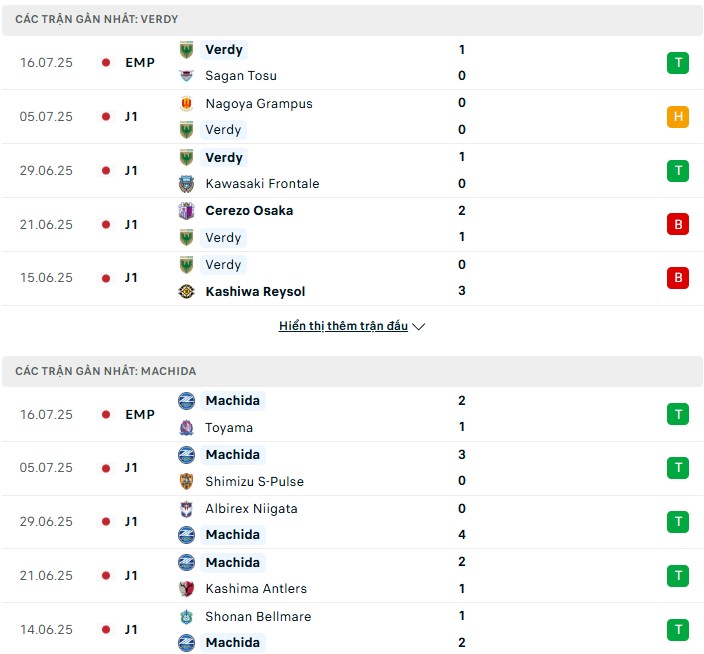The width and height of the screenshot is (704, 654).
Task: Select the EMP competition label on Machida match
Action: pos(140,414)
